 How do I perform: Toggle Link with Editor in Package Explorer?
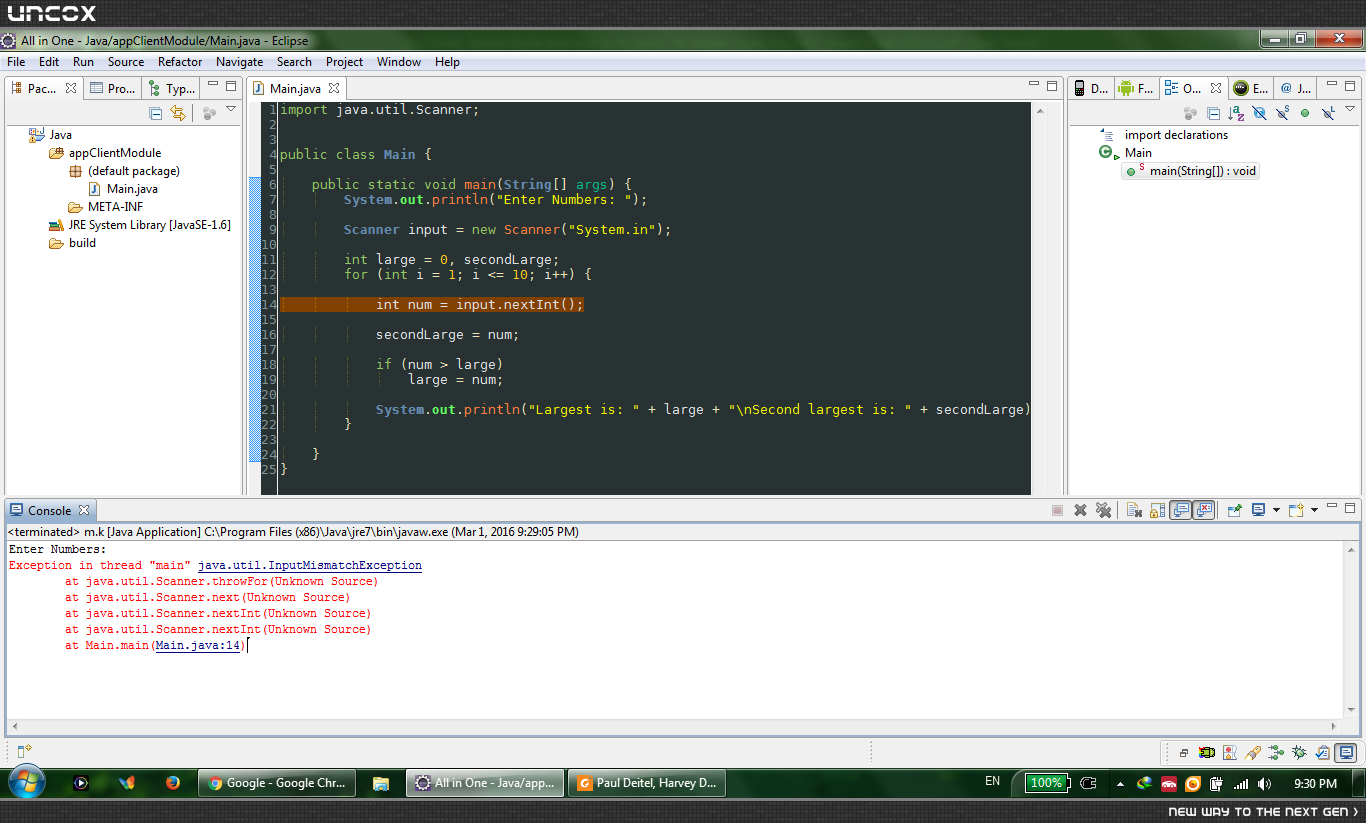coord(178,113)
